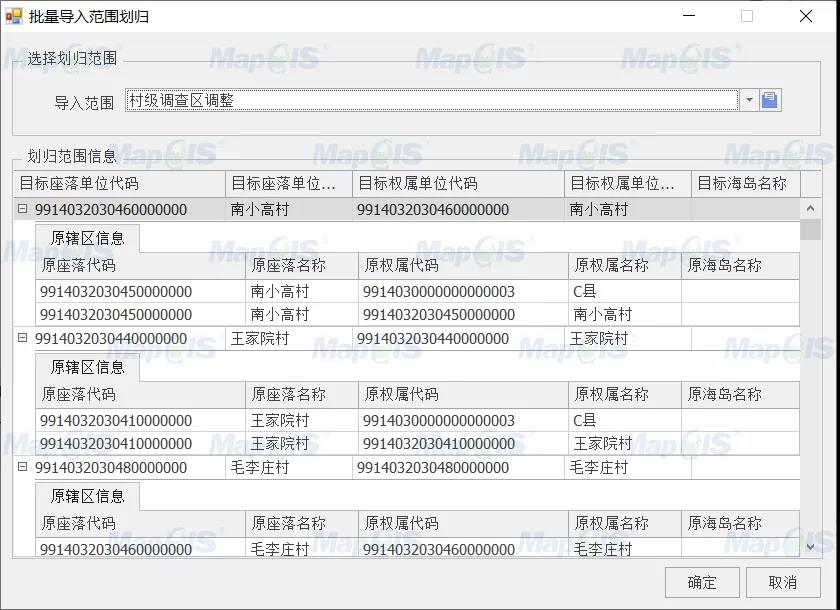
Task: Collapse the 王家院村 target row
Action: [x=23, y=339]
